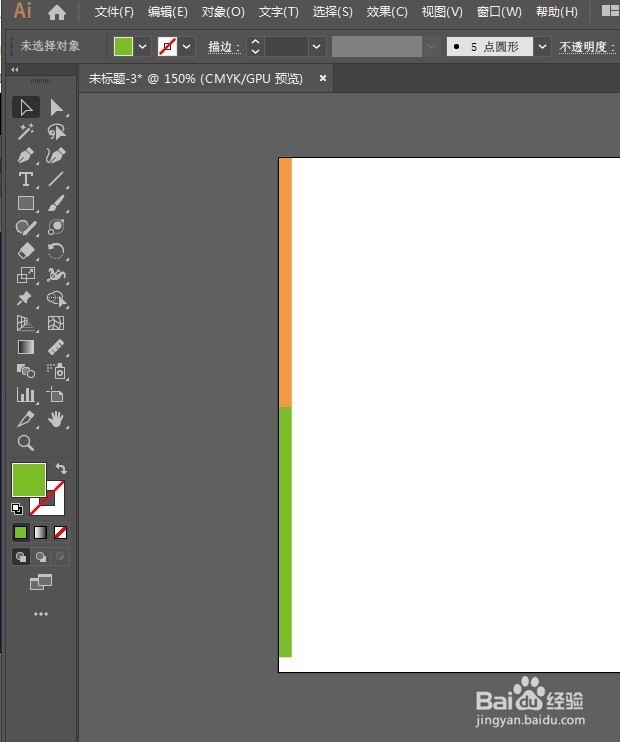Select the Measure ruler tool
This screenshot has width=620, height=742.
coord(56,347)
